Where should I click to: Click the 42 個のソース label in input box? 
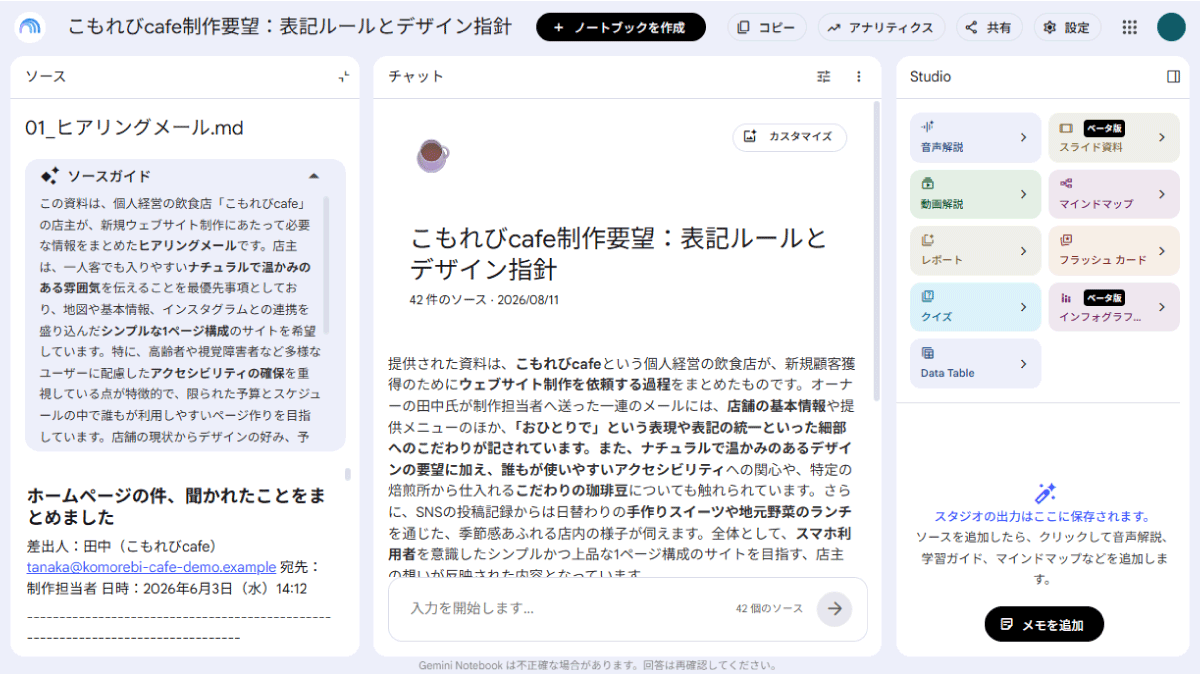click(x=769, y=608)
